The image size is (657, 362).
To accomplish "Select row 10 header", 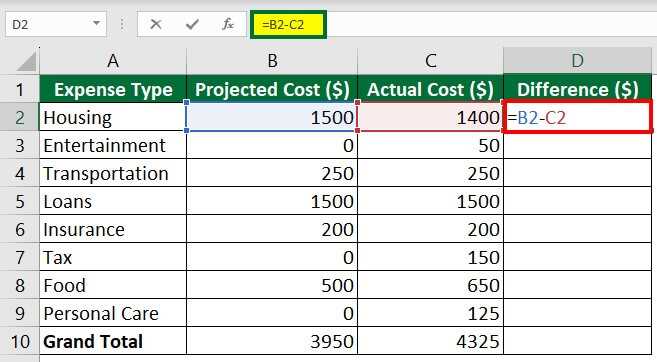I will [x=20, y=341].
